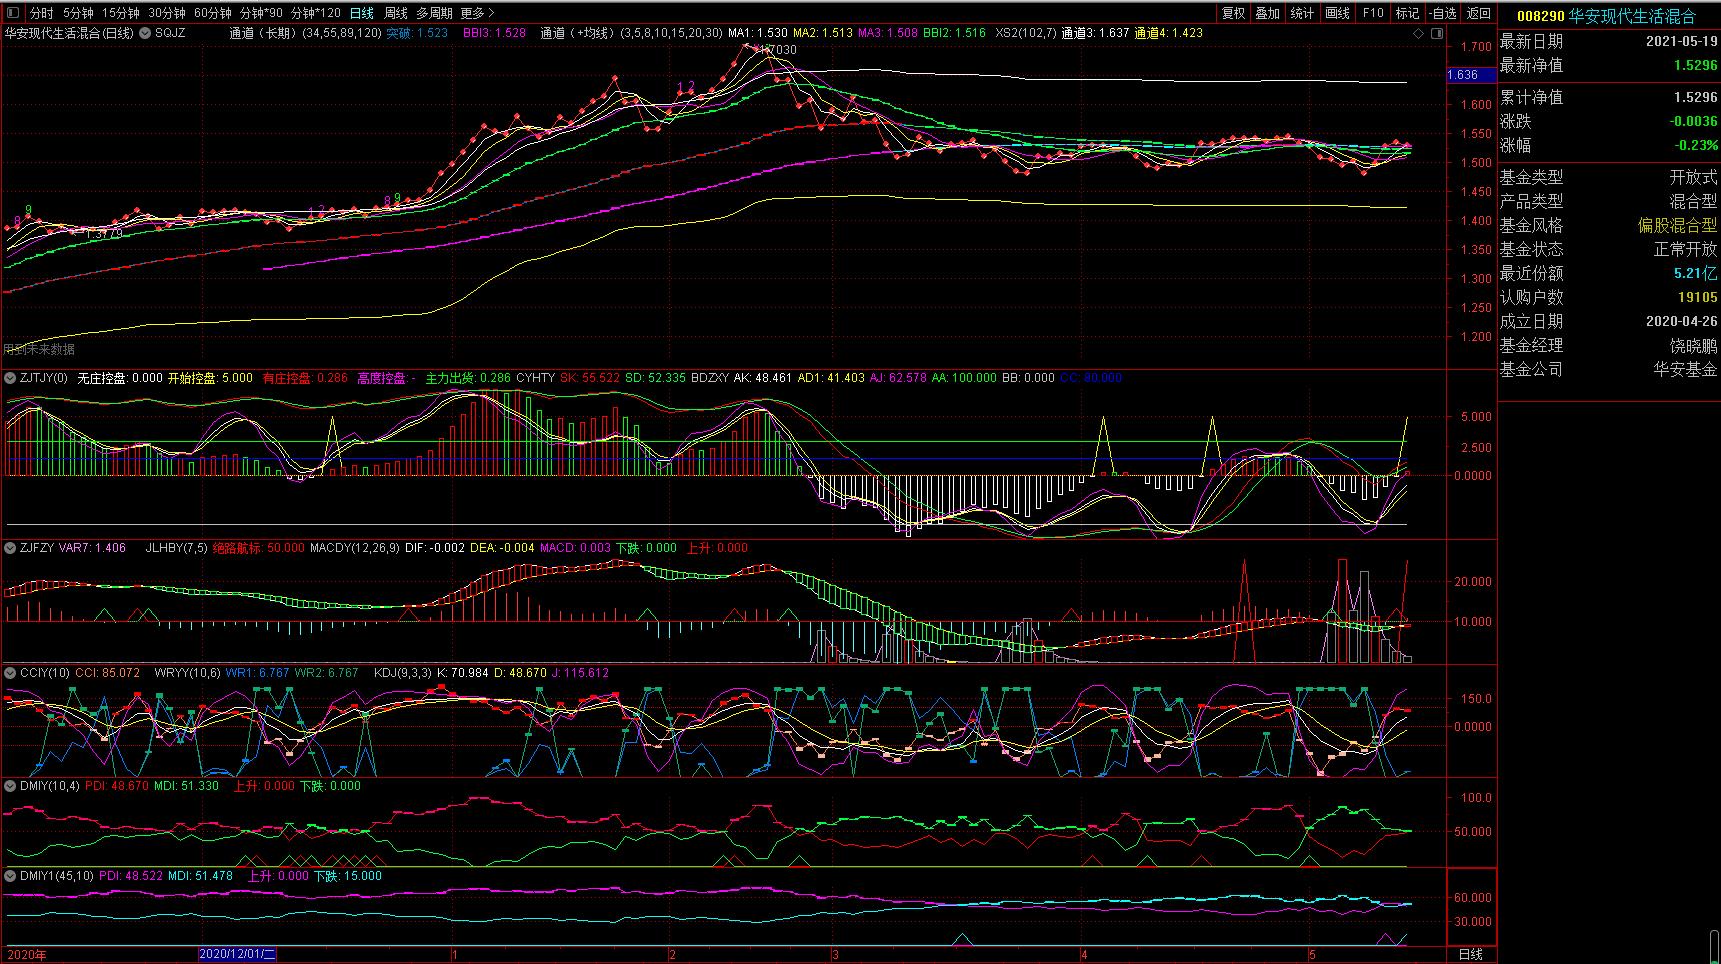Expand the ZJTJY indicator dropdown arrow
The image size is (1721, 964).
point(11,378)
